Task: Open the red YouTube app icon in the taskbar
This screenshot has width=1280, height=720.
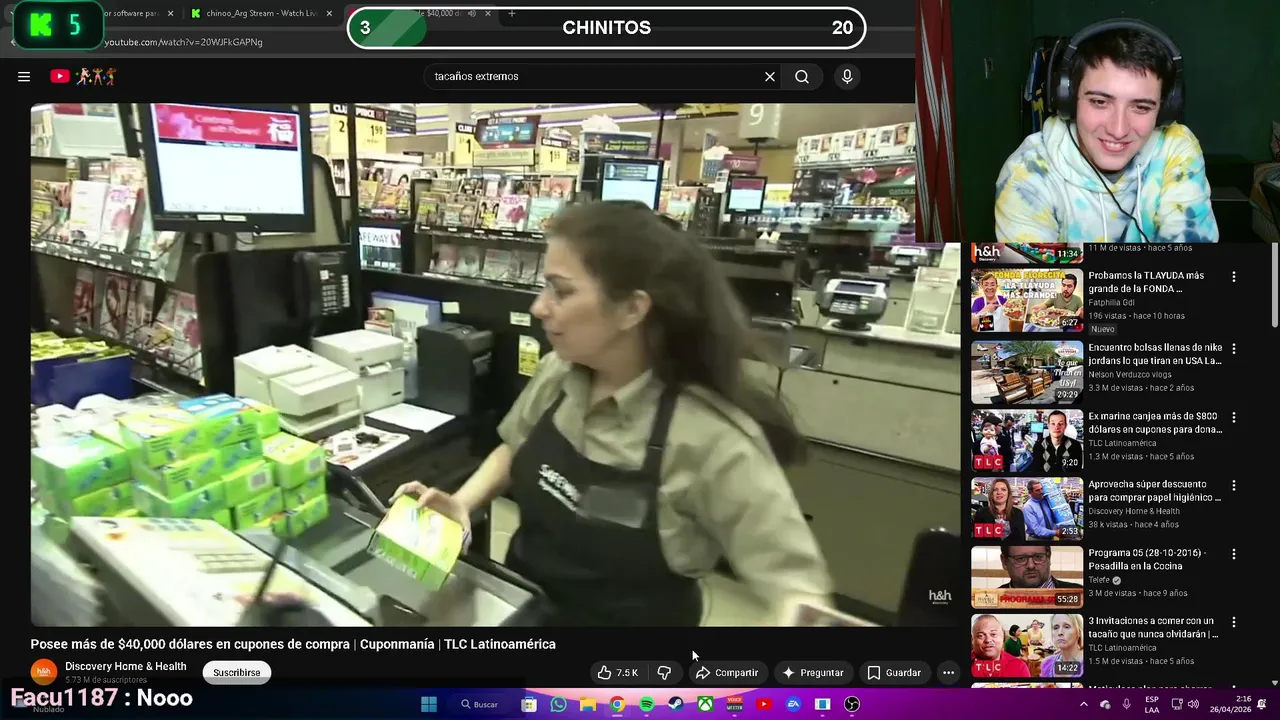Action: pyautogui.click(x=764, y=704)
